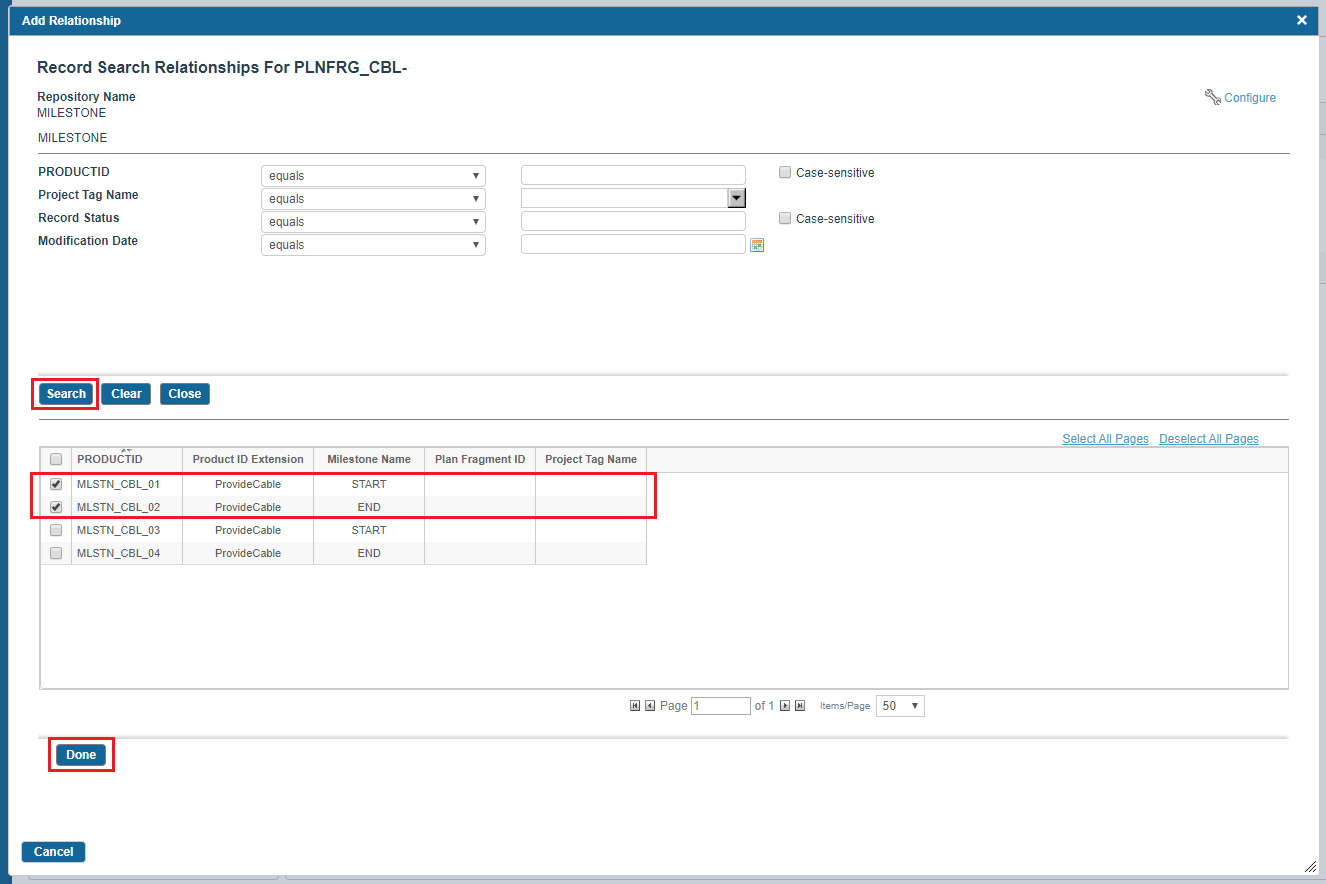Go to next page of results
1326x884 pixels.
pyautogui.click(x=785, y=706)
